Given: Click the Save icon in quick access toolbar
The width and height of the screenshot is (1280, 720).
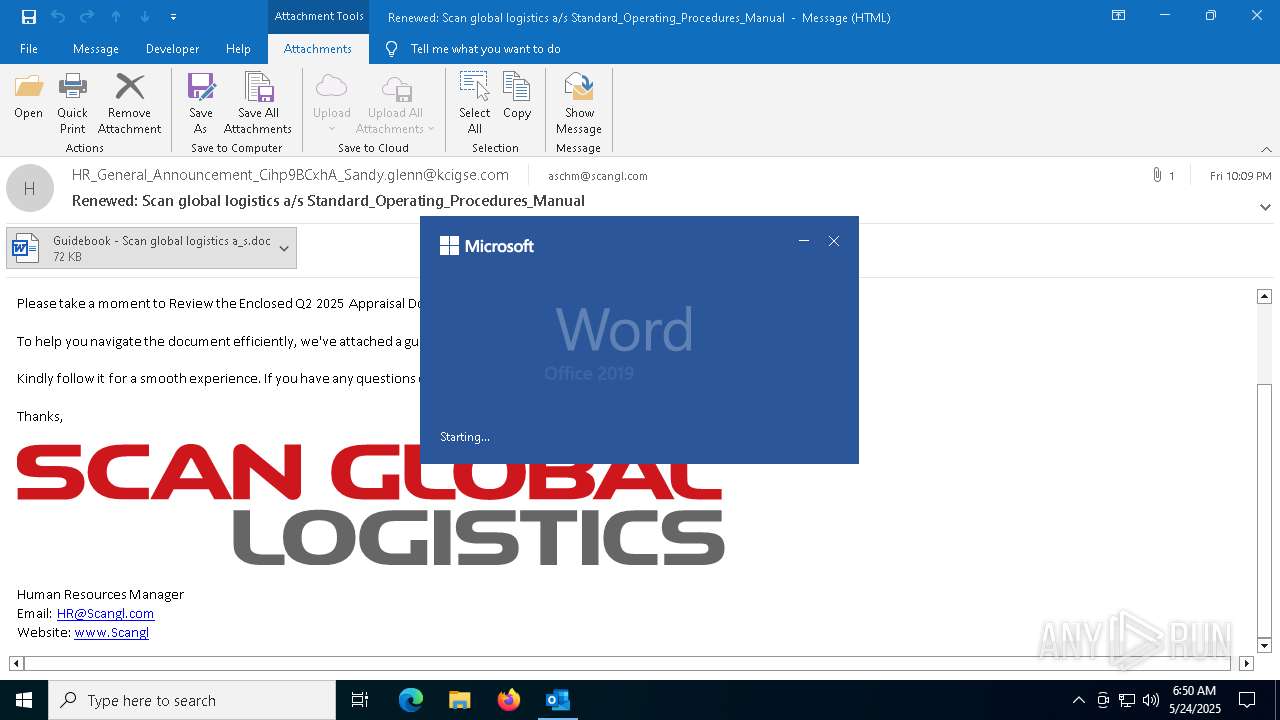Looking at the screenshot, I should tap(29, 17).
